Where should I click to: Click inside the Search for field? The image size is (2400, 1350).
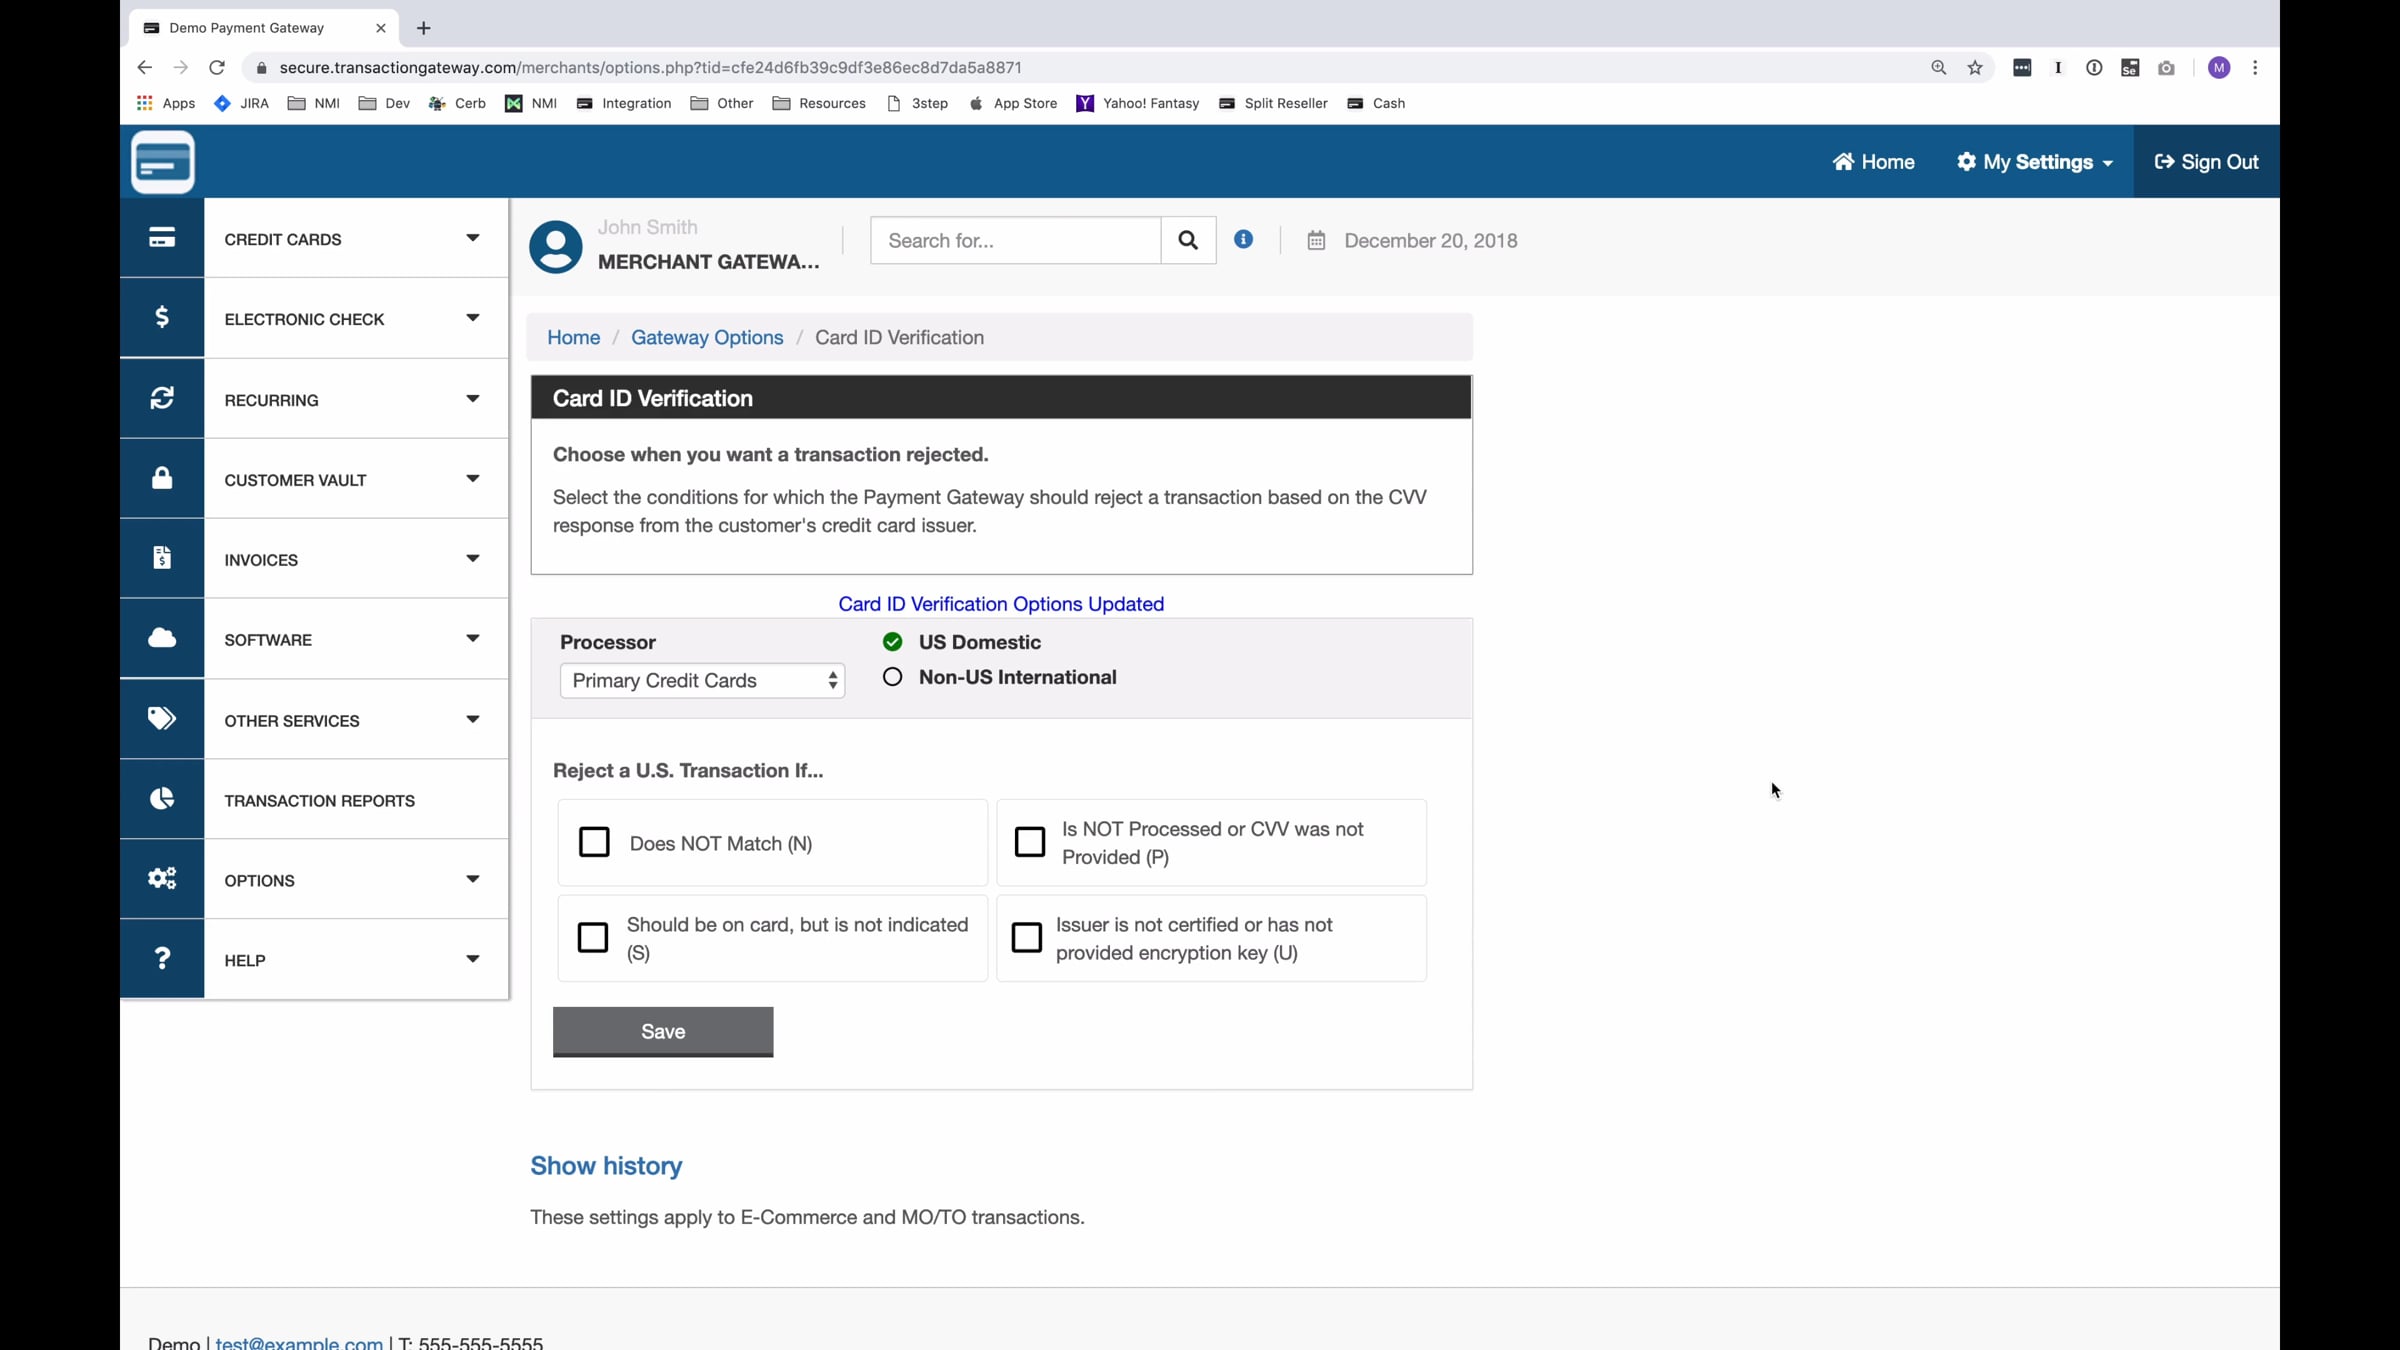click(x=1016, y=240)
